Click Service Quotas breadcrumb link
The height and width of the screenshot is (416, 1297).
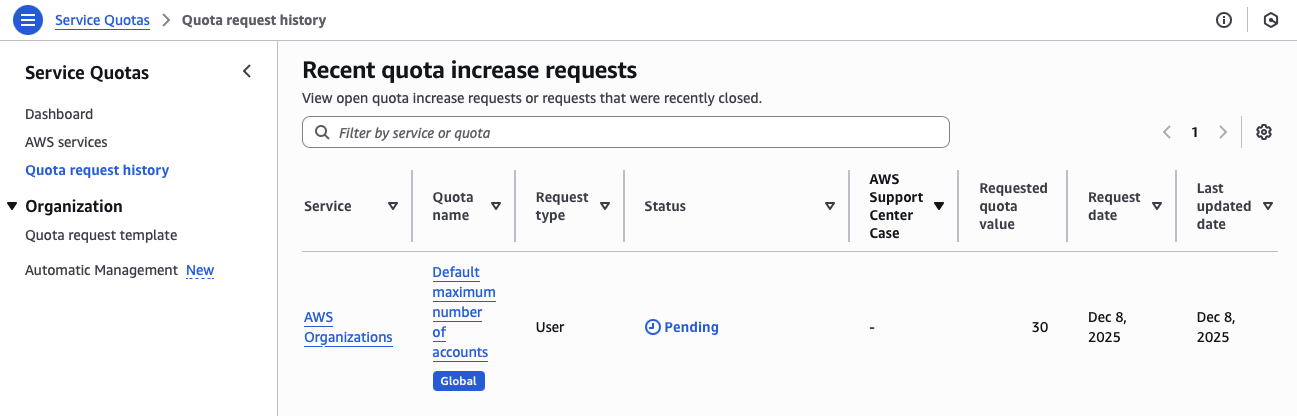point(102,20)
